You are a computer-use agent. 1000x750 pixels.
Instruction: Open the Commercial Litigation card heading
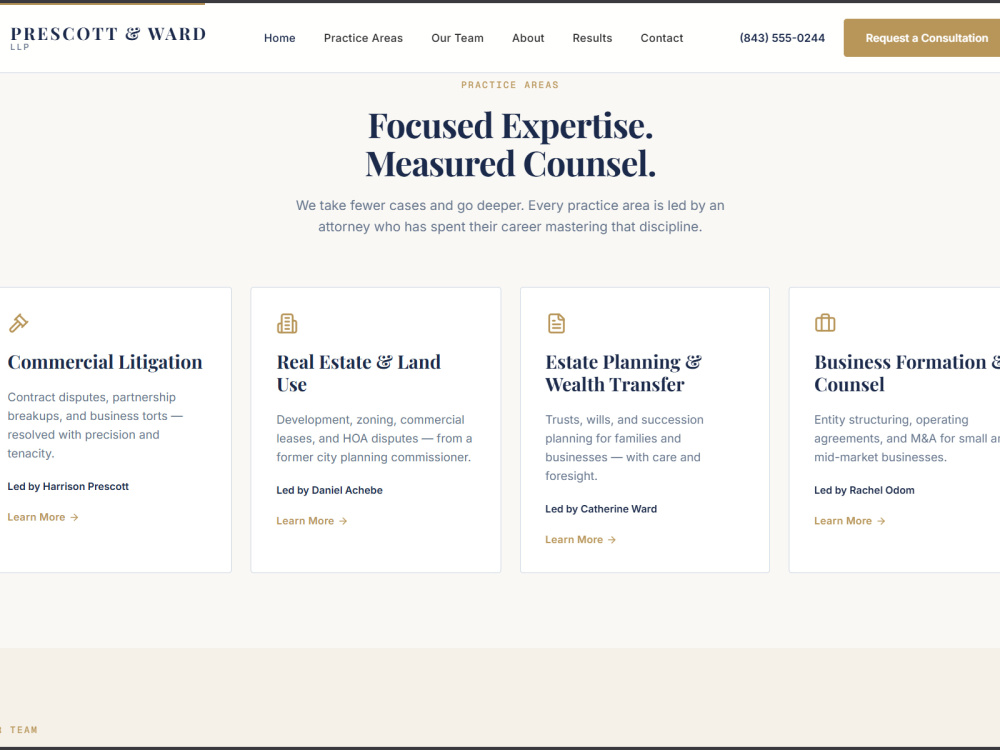[105, 362]
